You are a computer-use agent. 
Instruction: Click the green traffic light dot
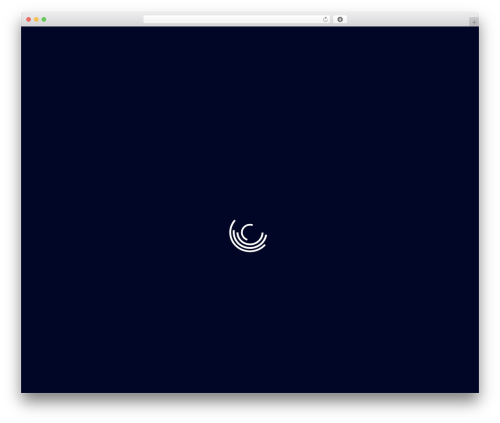pos(44,20)
